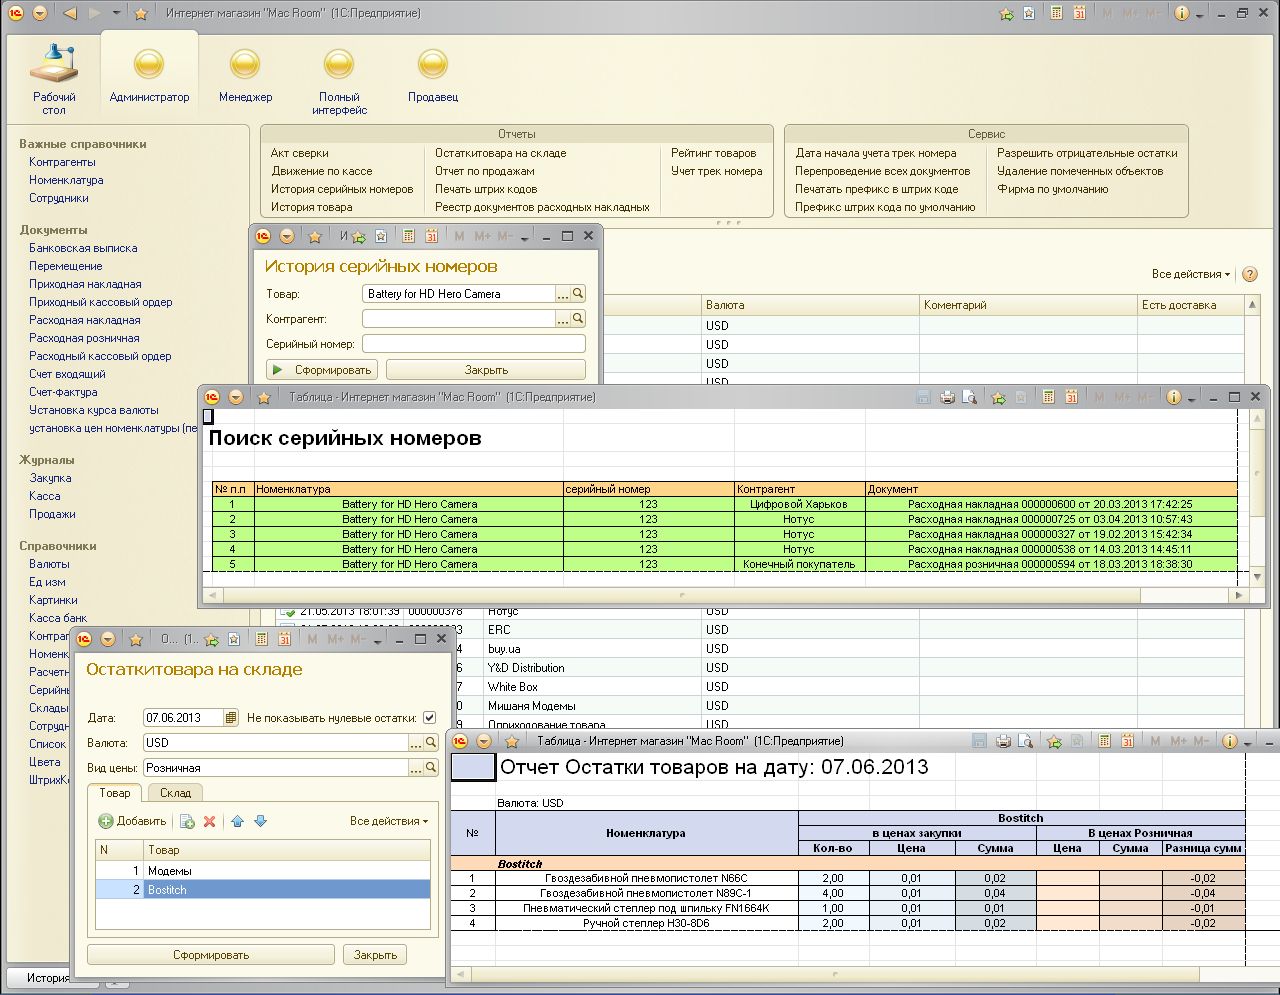Click search icon in Контрагент field
Image resolution: width=1280 pixels, height=995 pixels.
pyautogui.click(x=578, y=319)
